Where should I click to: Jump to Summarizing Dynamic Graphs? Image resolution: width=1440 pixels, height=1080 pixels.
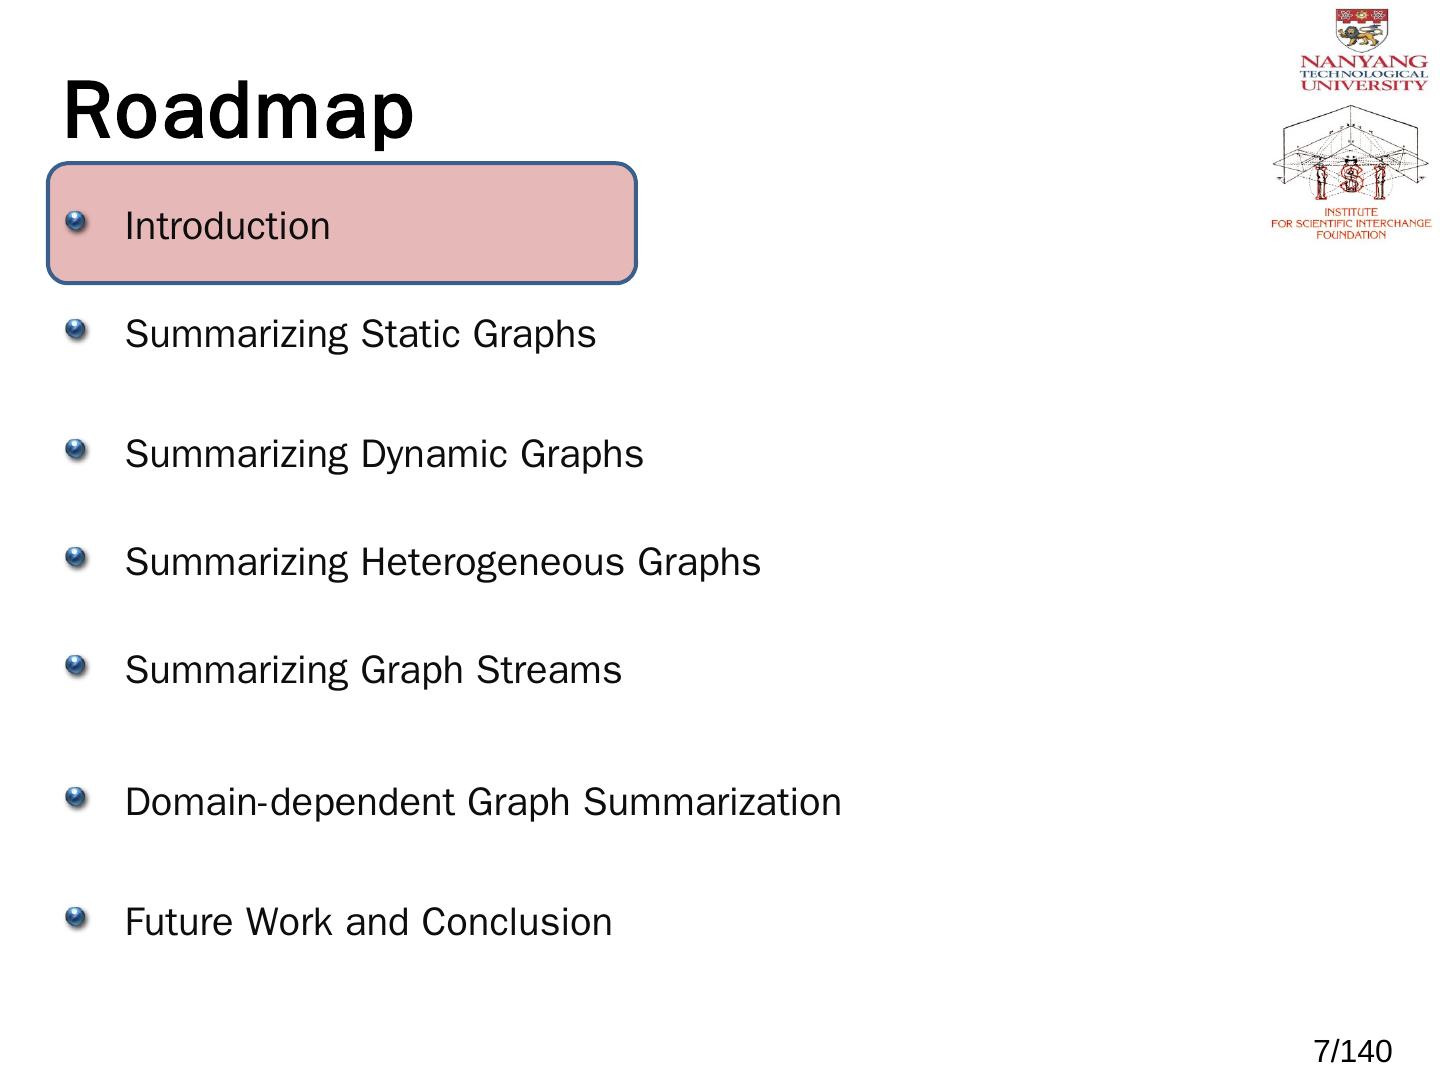click(x=384, y=454)
